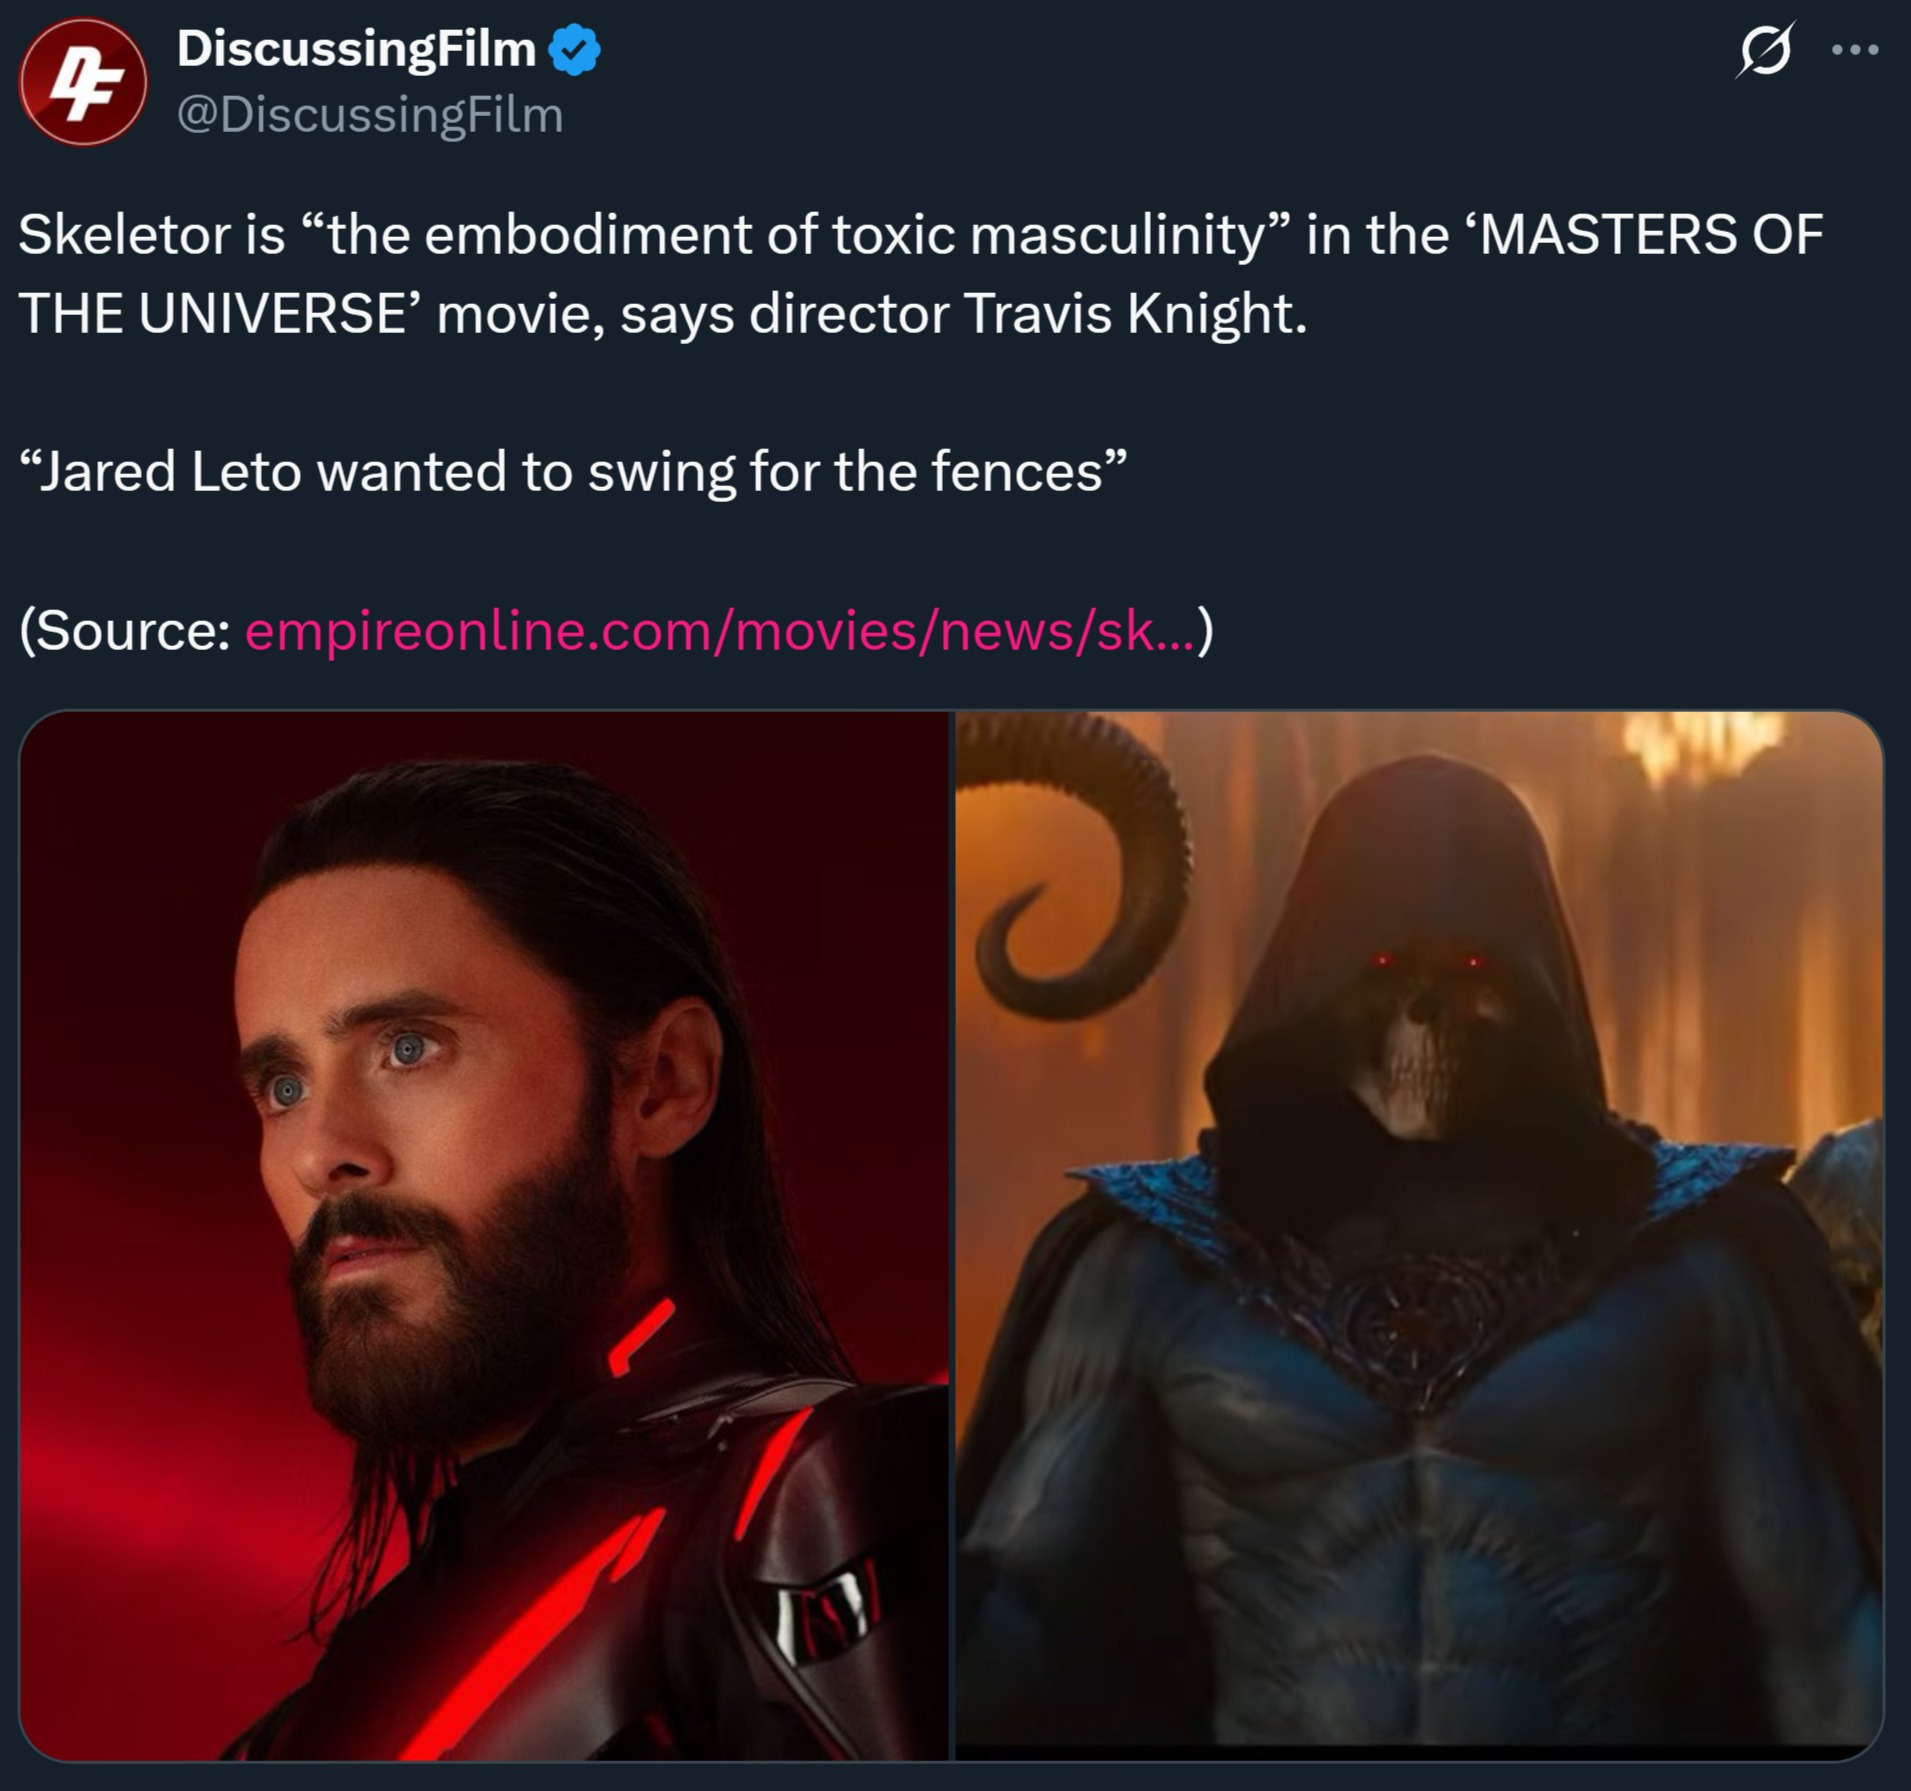The image size is (1911, 1791).
Task: Click the director name Travis Knight
Action: [x=1135, y=314]
